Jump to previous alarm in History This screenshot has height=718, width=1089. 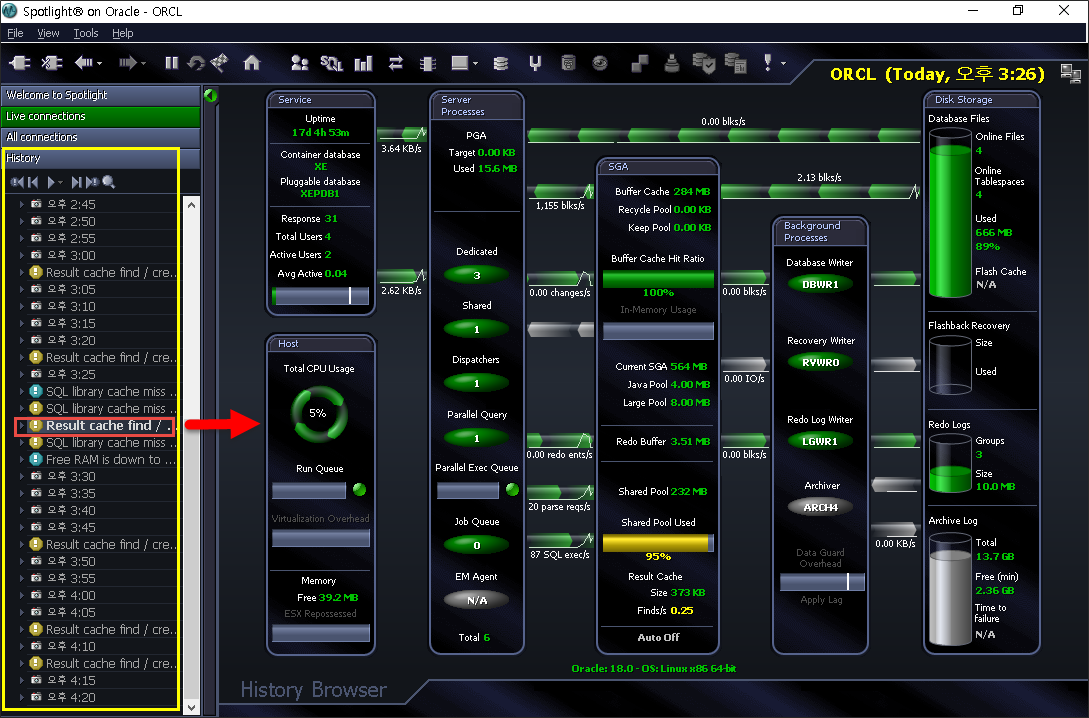[x=17, y=182]
